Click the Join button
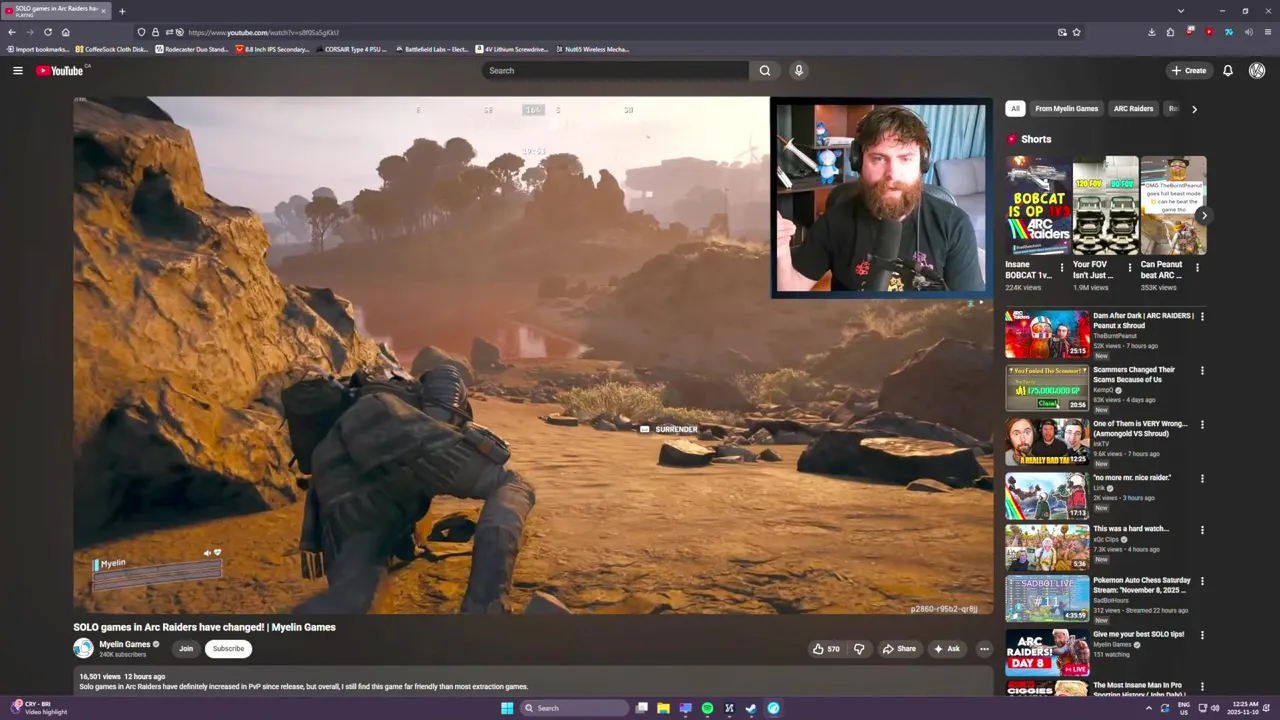The width and height of the screenshot is (1280, 720). pos(186,648)
